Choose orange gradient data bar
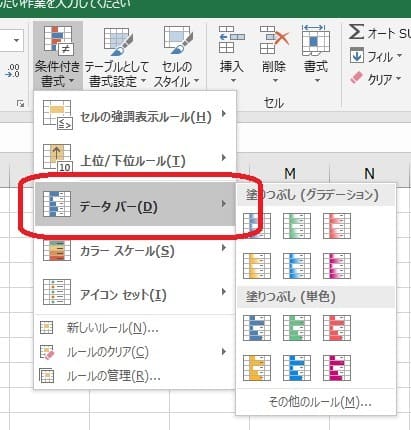The width and height of the screenshot is (411, 430). (x=257, y=266)
